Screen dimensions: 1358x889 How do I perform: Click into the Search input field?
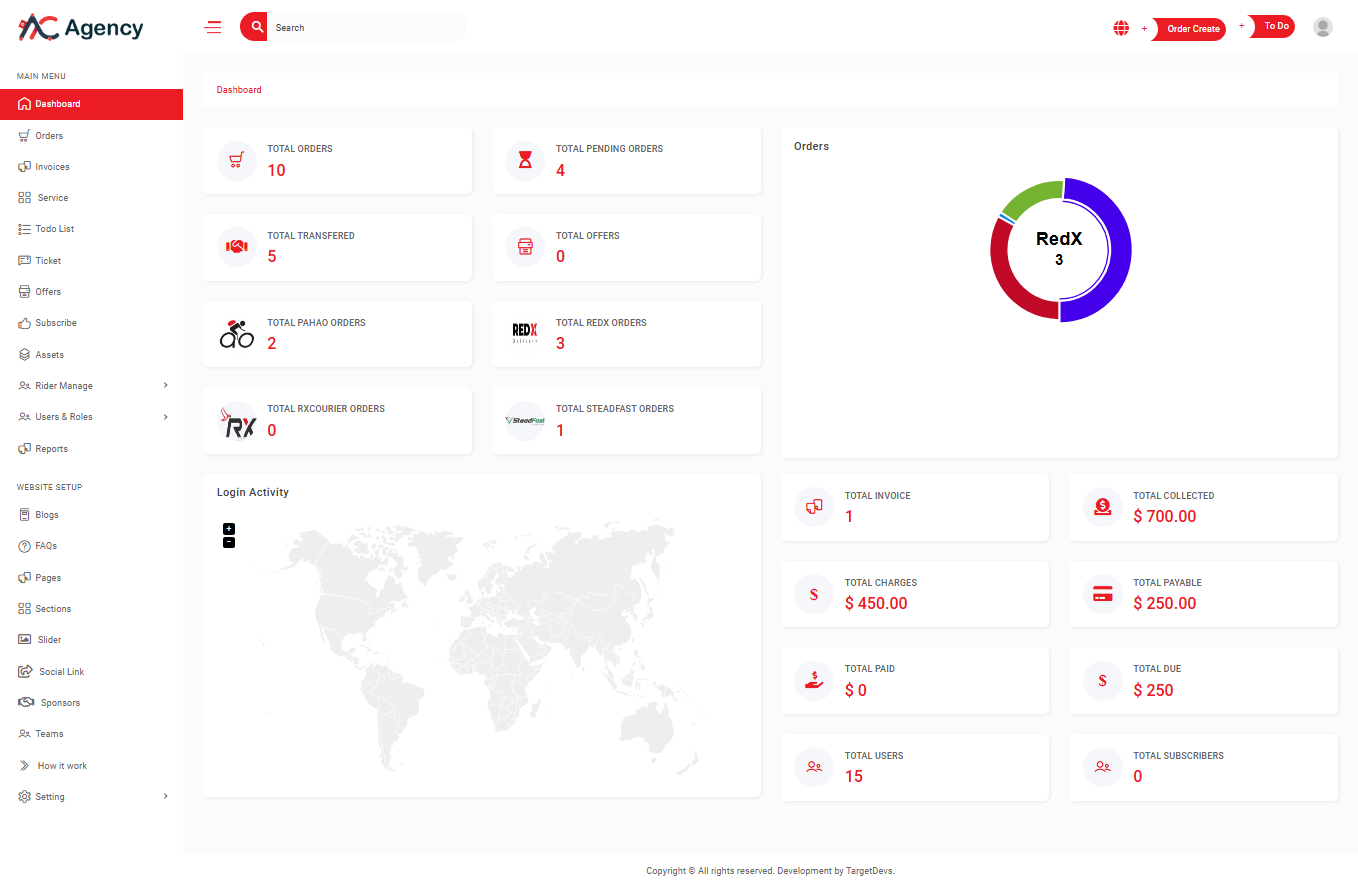point(365,28)
